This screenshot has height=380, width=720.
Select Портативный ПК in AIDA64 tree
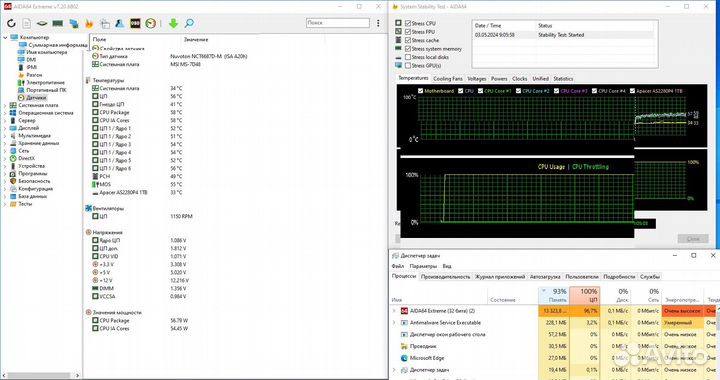pos(46,90)
